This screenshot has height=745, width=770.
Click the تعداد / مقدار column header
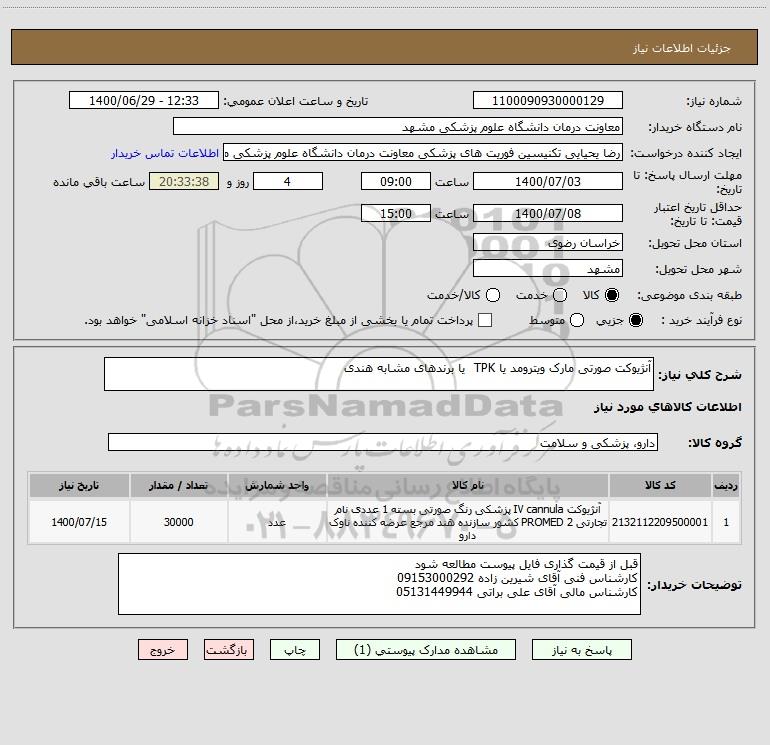178,486
